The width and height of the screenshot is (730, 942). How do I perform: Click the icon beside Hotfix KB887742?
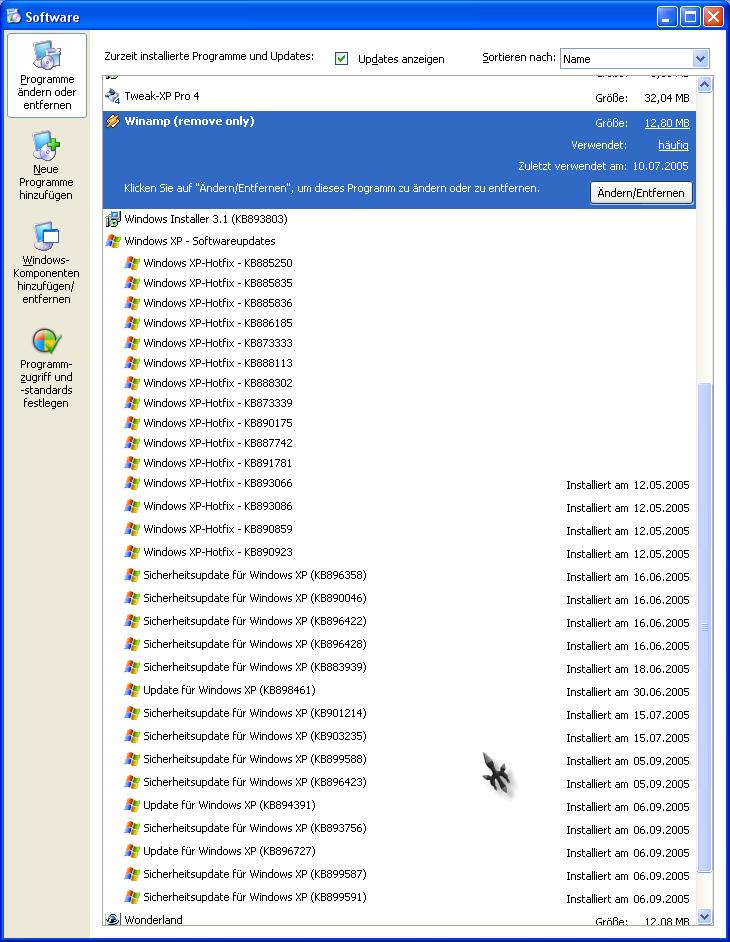pos(132,443)
